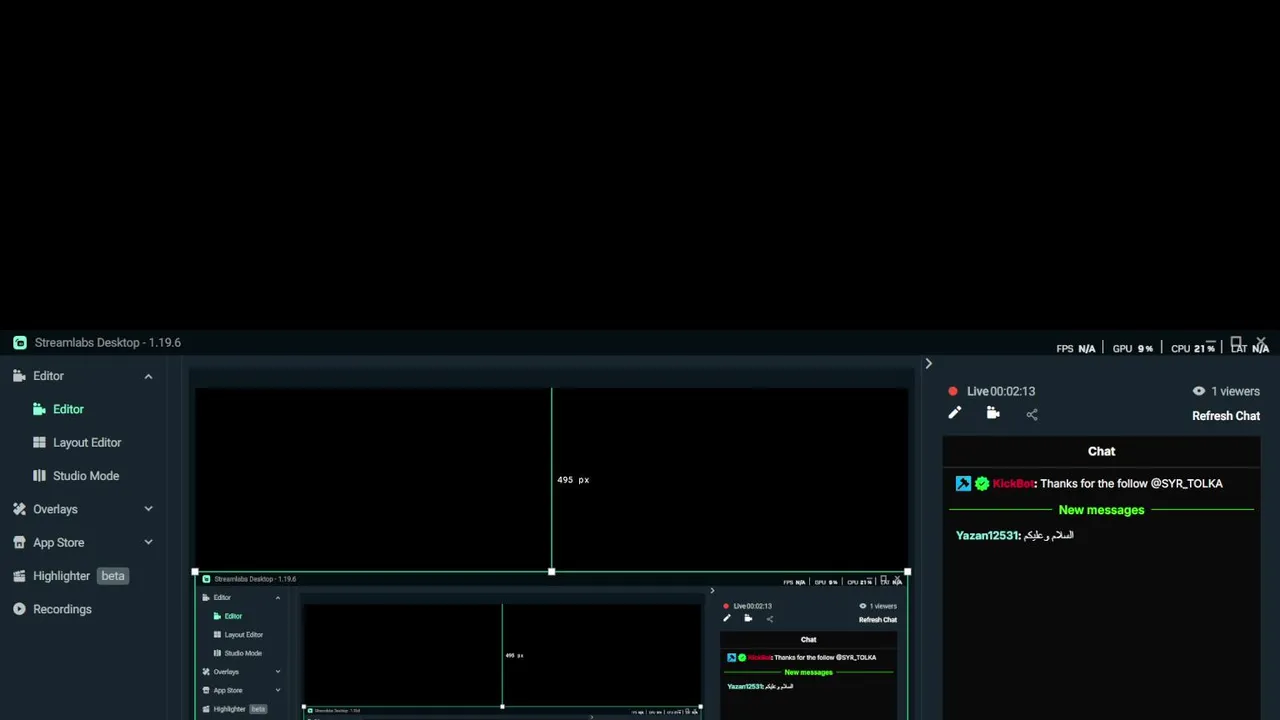Click Yazan12531's Arabic chat message text

pos(1048,535)
